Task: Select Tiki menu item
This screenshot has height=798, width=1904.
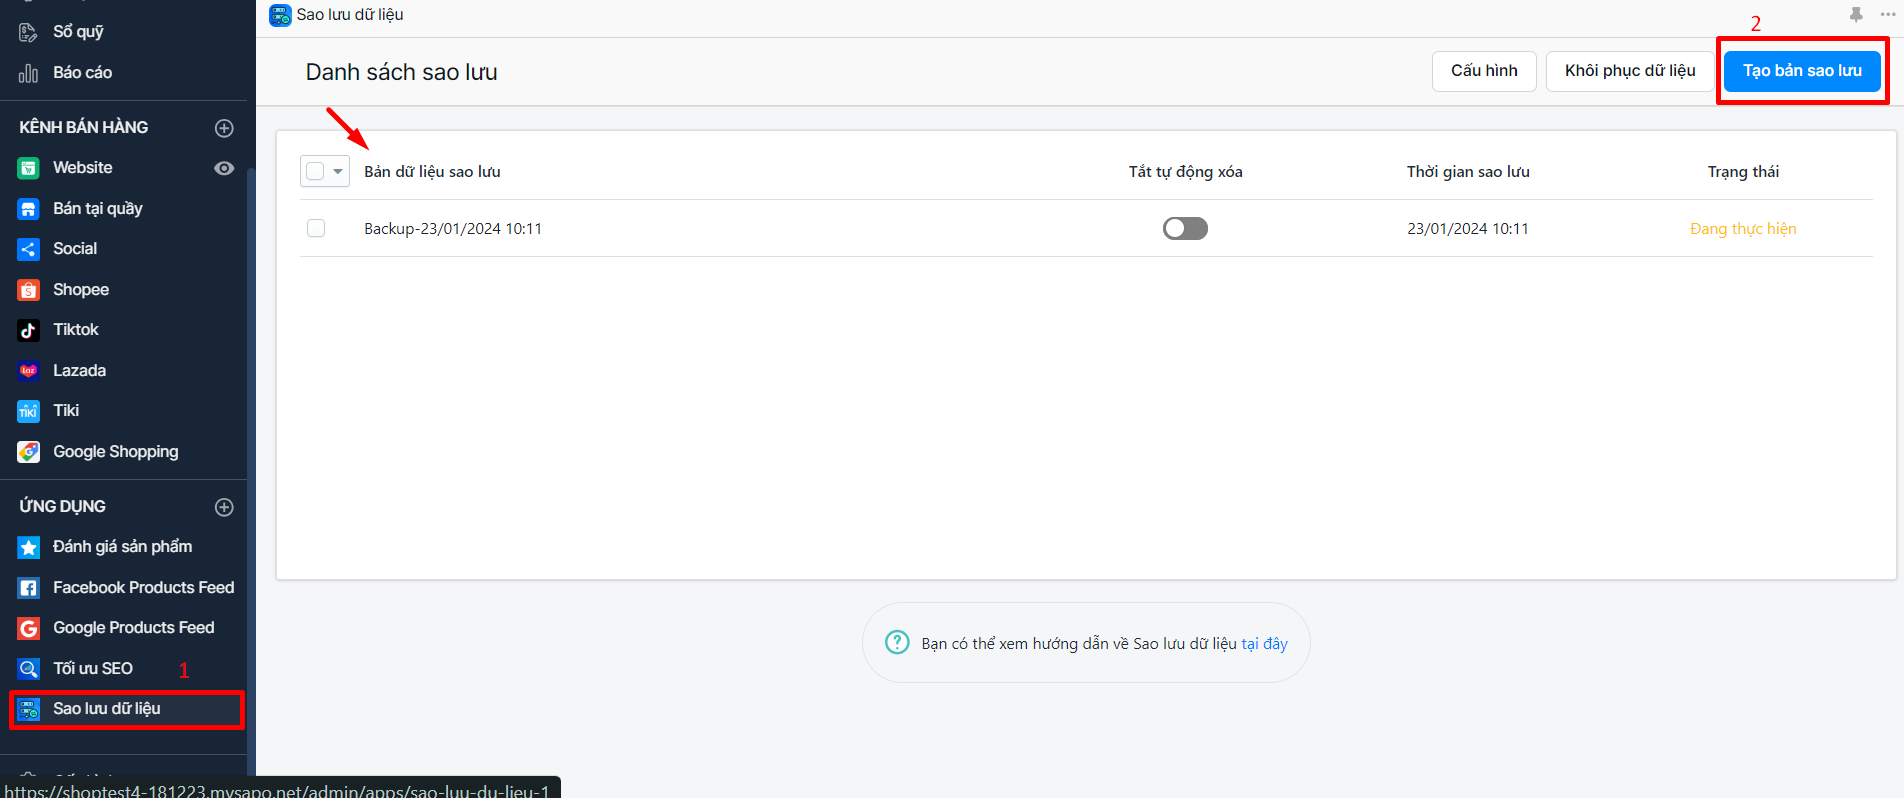Action: point(66,411)
